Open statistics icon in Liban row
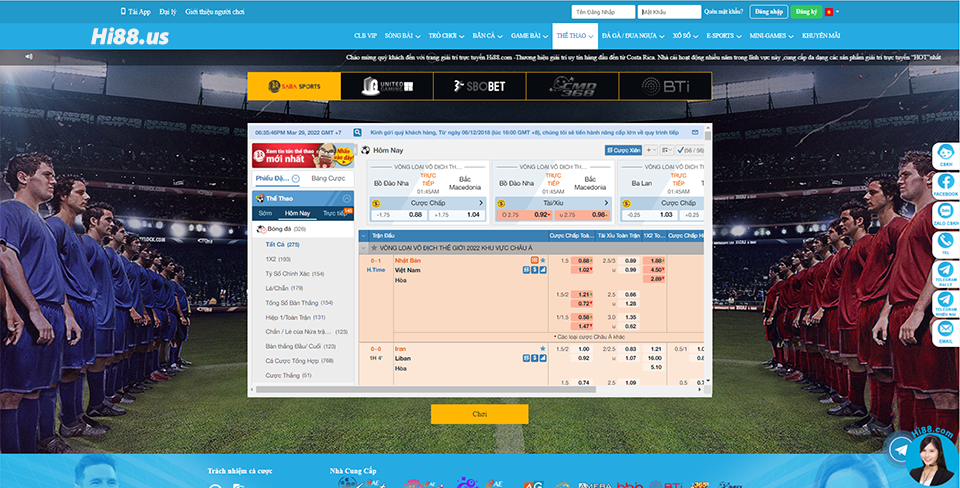This screenshot has width=960, height=488. point(526,358)
